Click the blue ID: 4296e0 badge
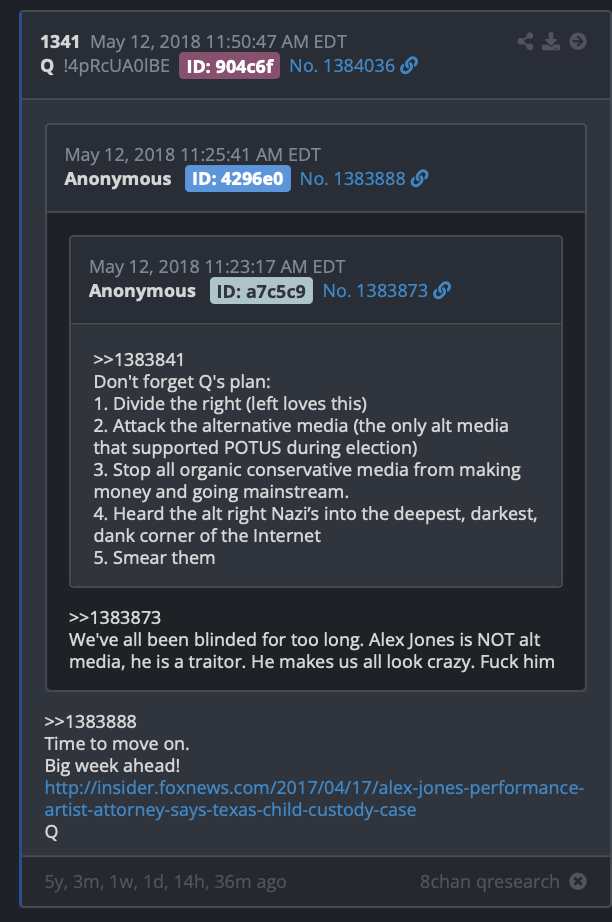Viewport: 612px width, 922px height. coord(238,179)
